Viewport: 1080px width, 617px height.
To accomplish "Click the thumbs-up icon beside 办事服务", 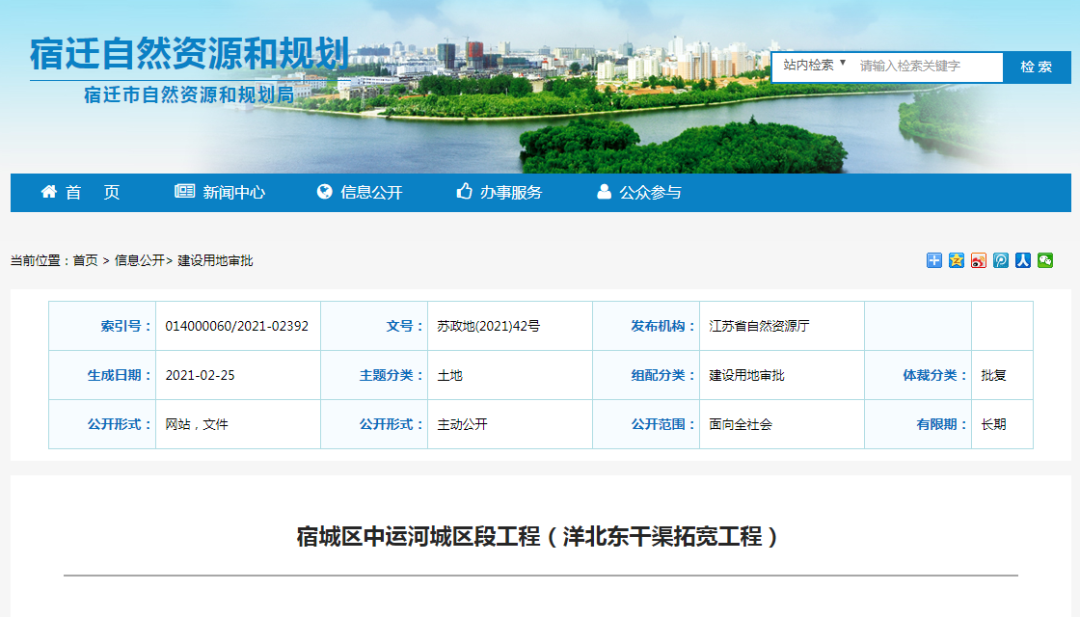I will point(464,191).
